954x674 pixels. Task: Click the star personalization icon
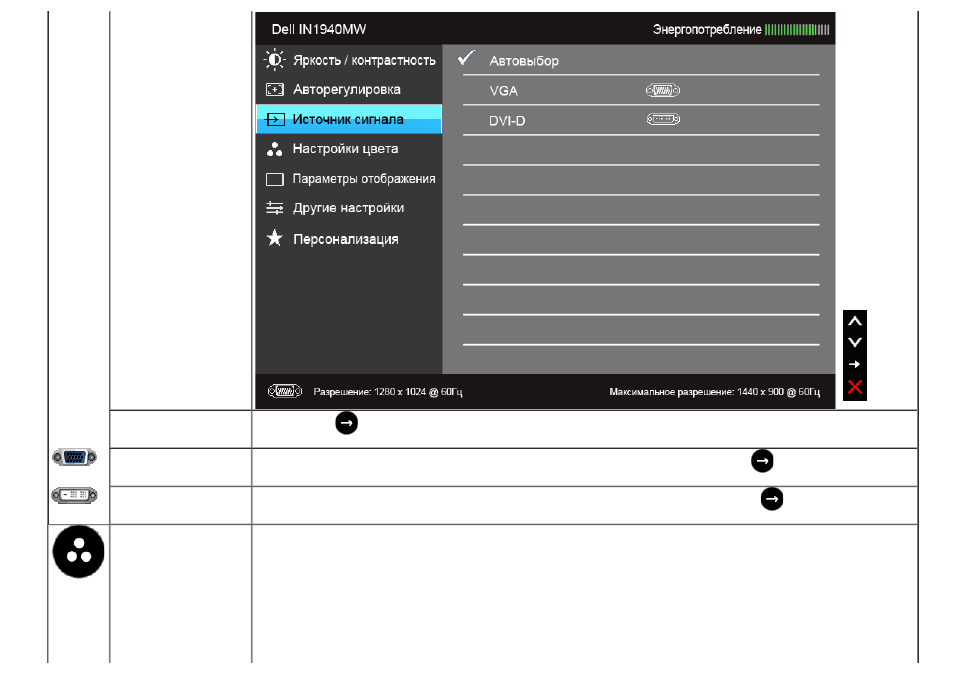pos(275,238)
